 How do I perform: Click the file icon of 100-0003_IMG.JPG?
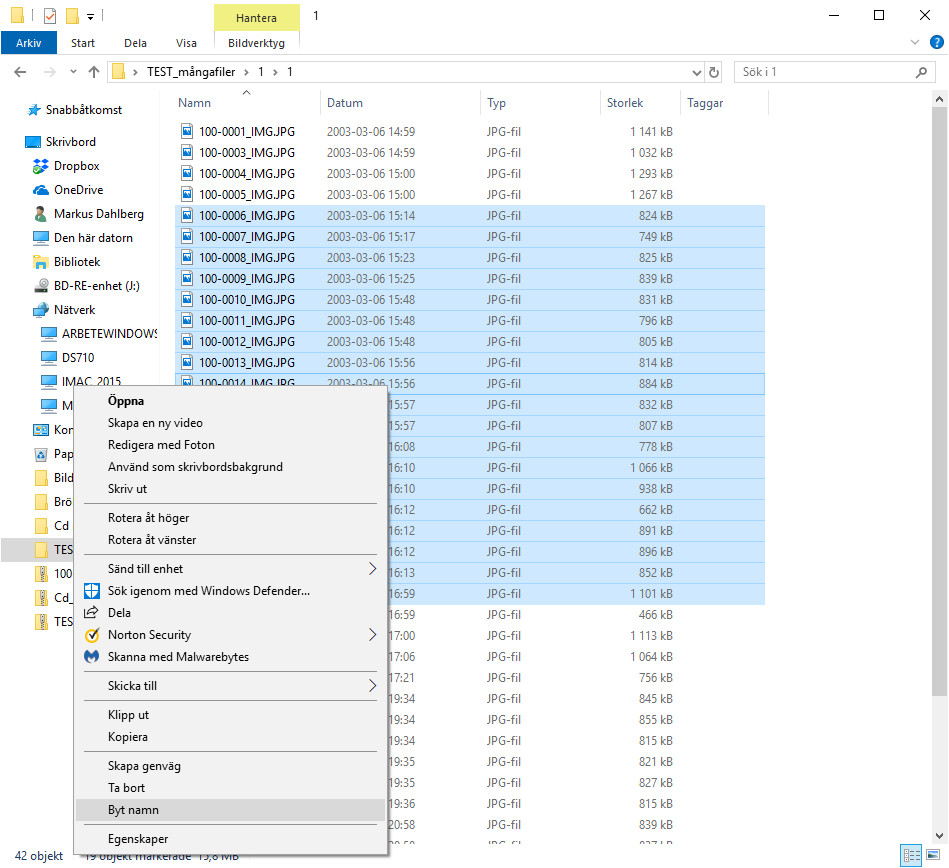click(186, 153)
